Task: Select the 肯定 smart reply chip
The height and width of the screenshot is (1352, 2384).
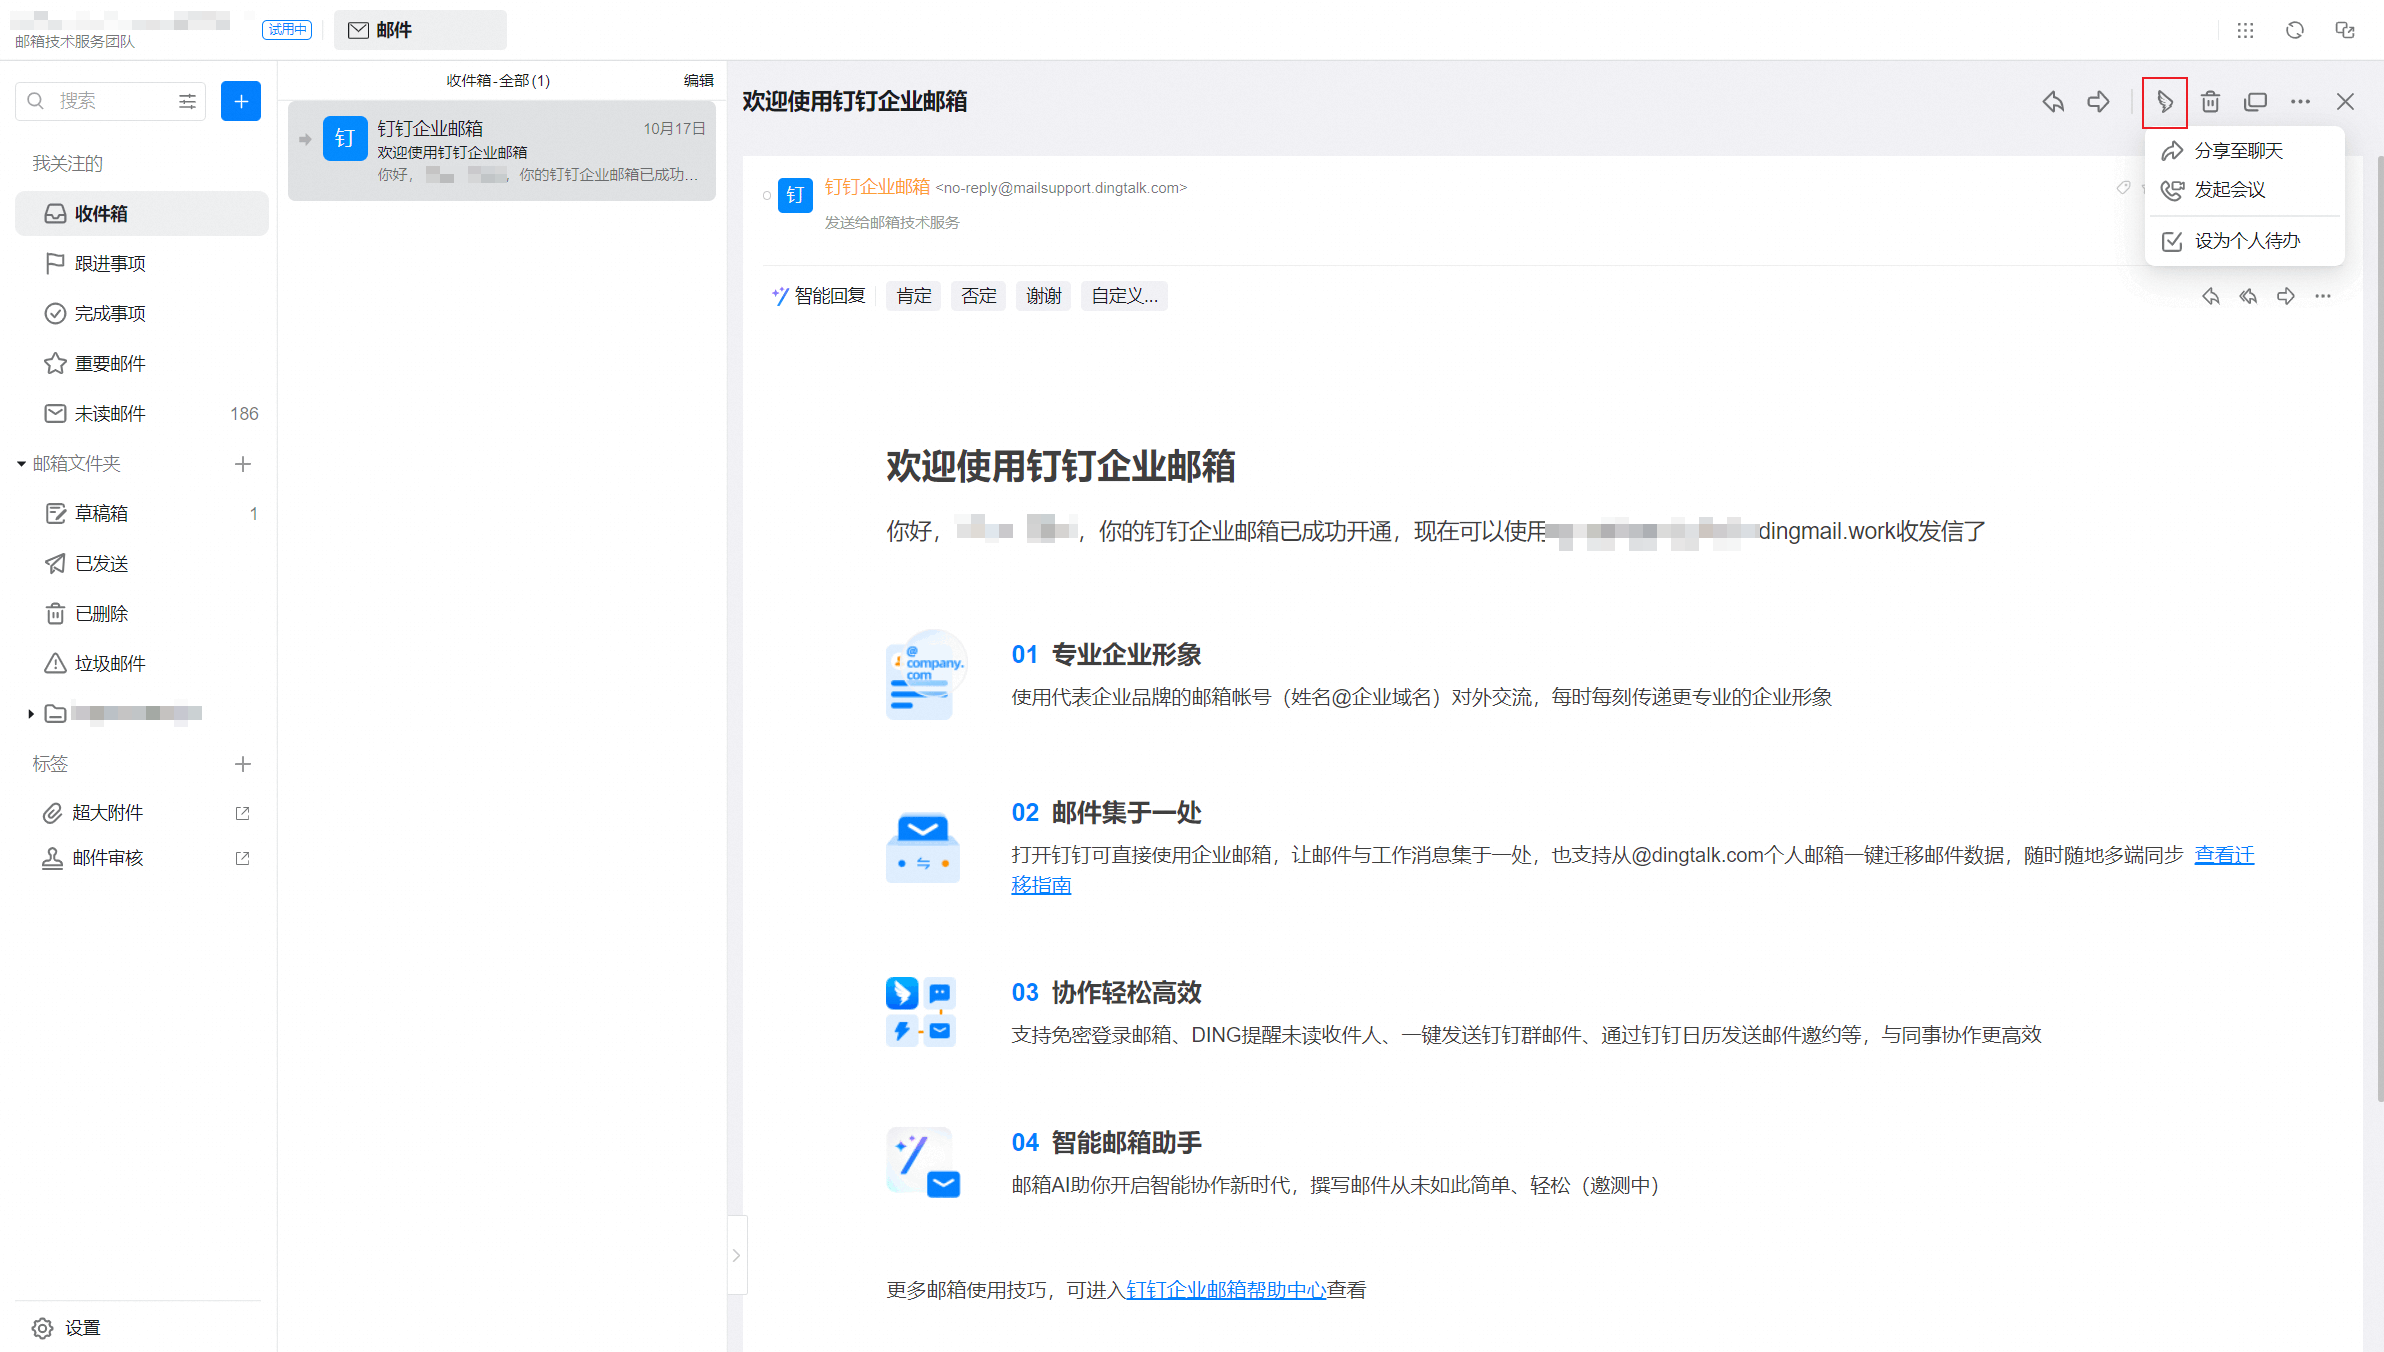Action: 913,295
